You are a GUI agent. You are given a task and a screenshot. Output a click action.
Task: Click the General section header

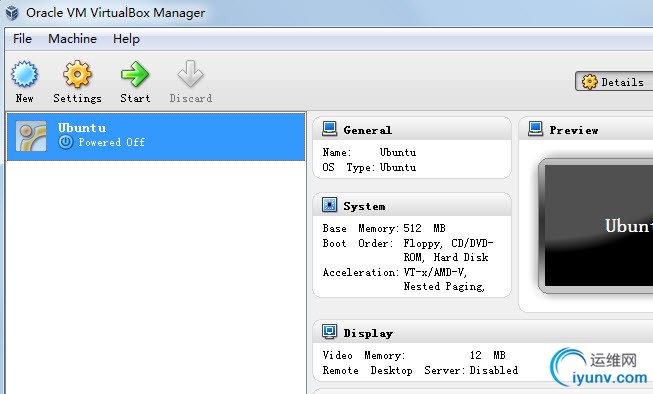(411, 130)
